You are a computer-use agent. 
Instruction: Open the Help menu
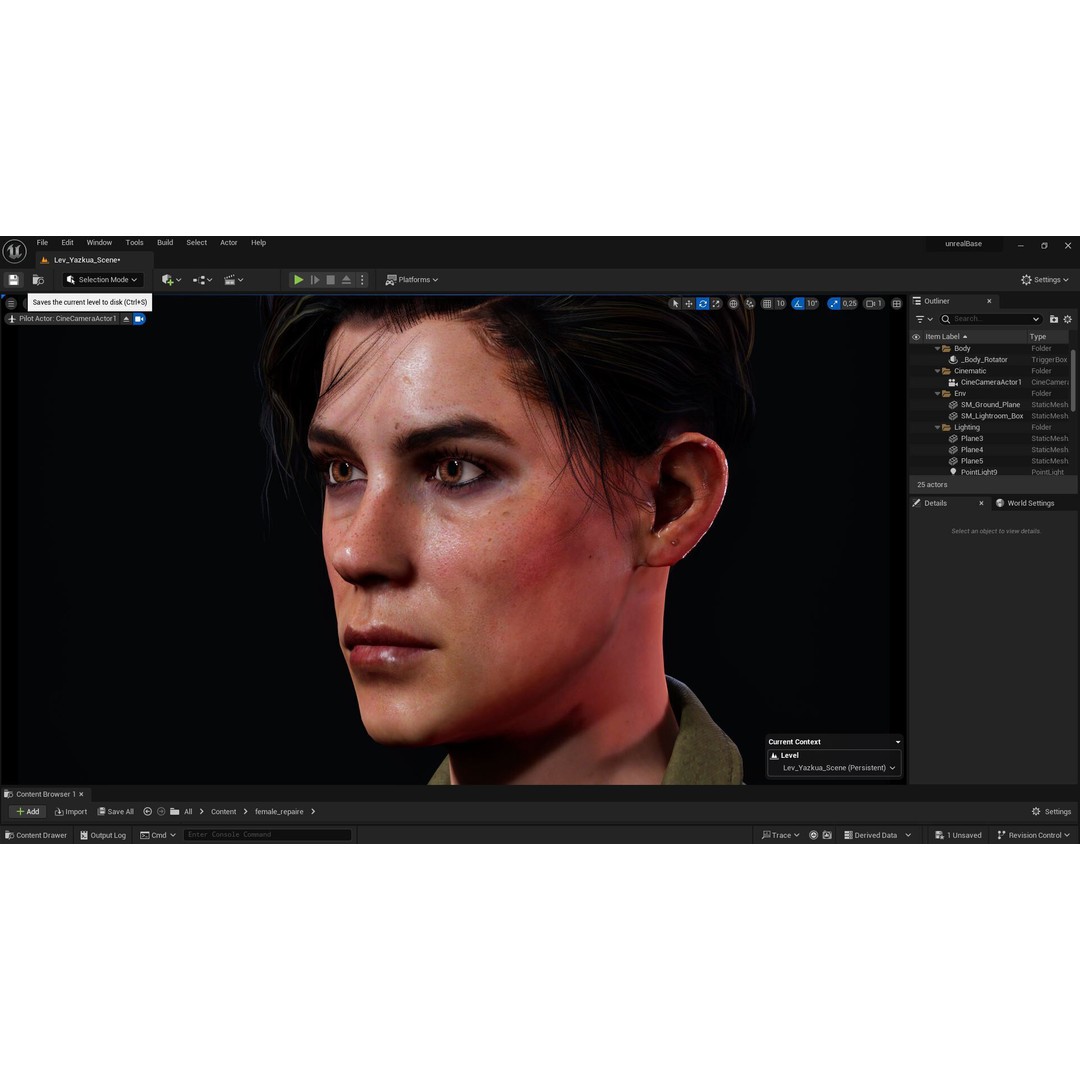[x=258, y=242]
